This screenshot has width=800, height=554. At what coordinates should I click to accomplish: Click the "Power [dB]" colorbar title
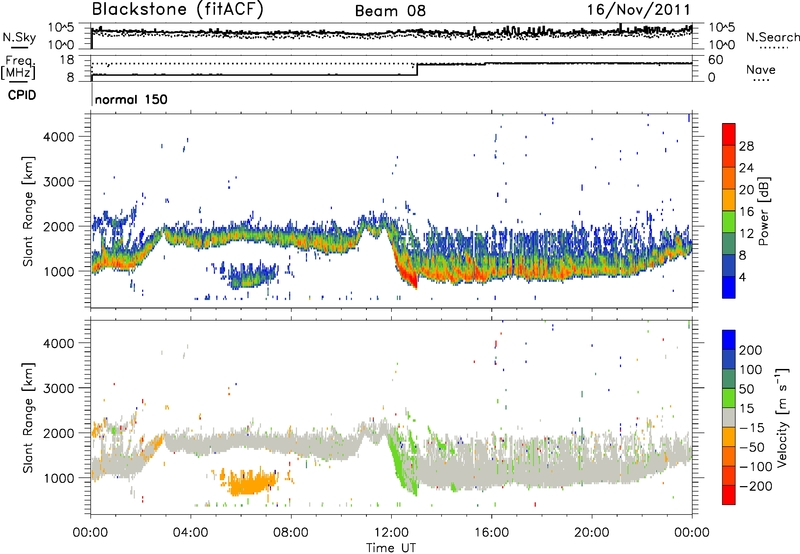coord(764,211)
